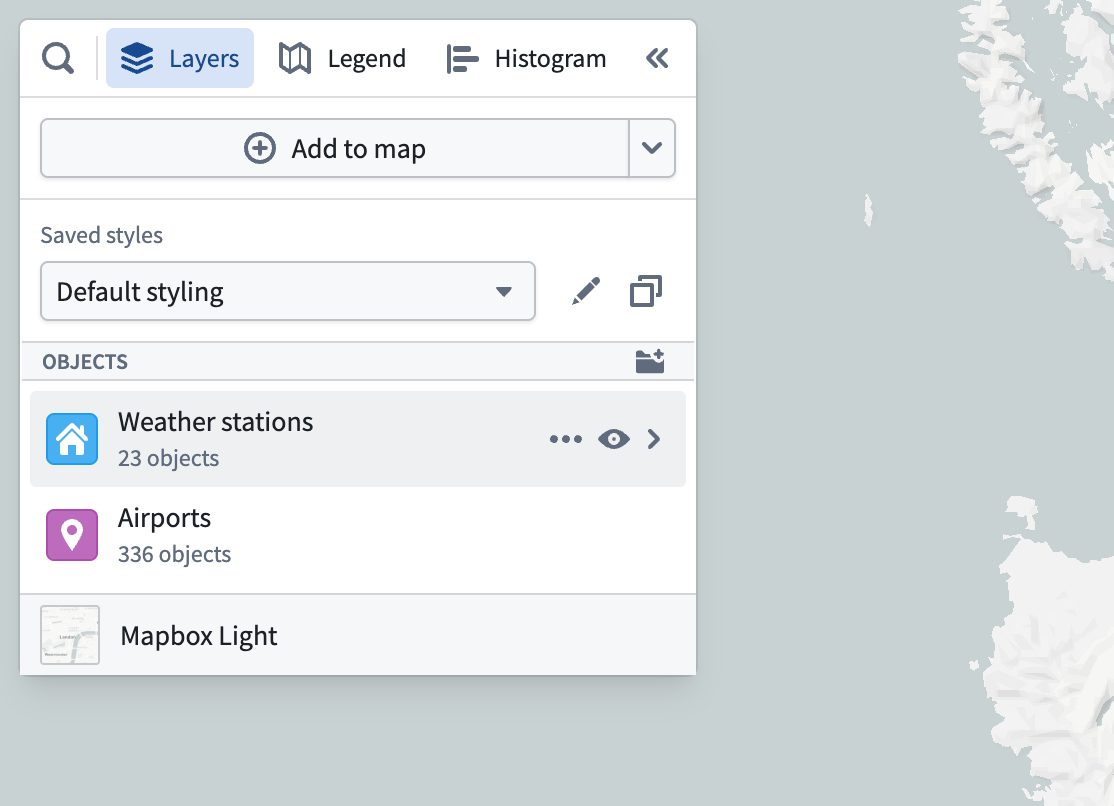
Task: Collapse the panel with double chevron
Action: 657,58
